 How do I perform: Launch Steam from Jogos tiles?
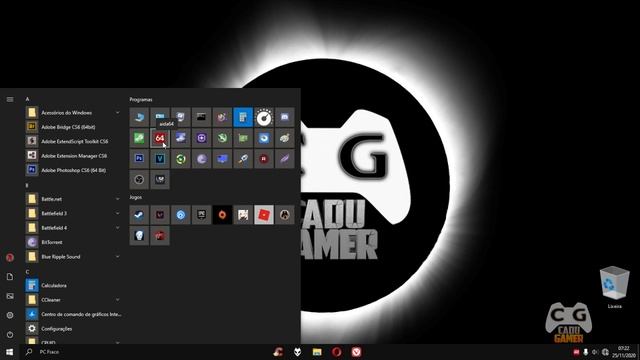(x=139, y=215)
